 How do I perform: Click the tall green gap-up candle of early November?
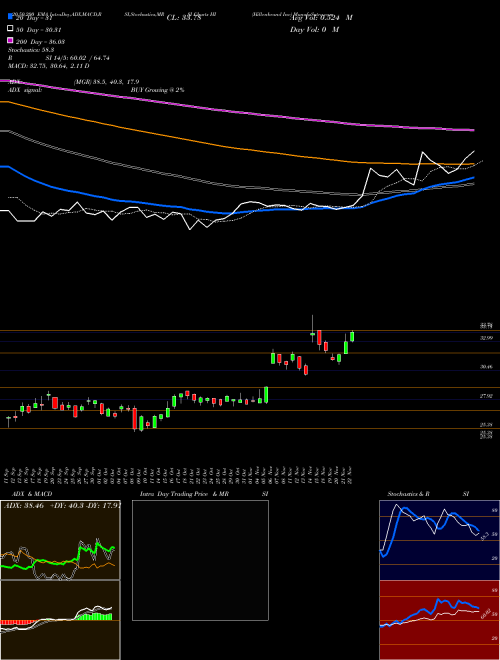click(266, 395)
